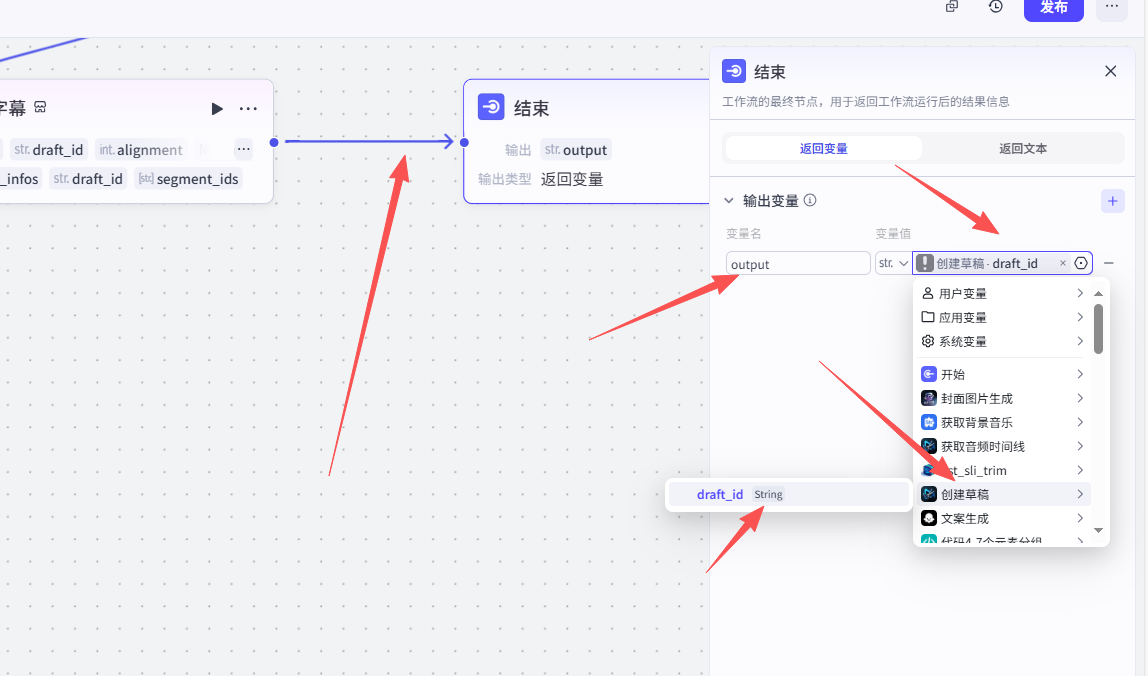
Task: Clear the selected draft_id variable value
Action: [1063, 264]
